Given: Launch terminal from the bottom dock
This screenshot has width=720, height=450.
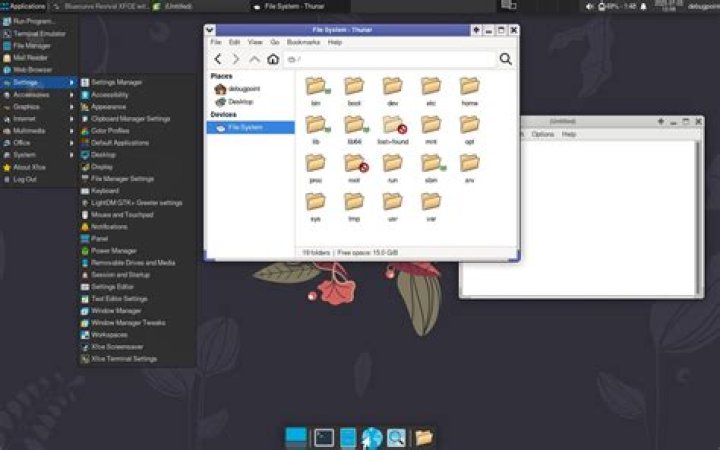Looking at the screenshot, I should tap(323, 437).
